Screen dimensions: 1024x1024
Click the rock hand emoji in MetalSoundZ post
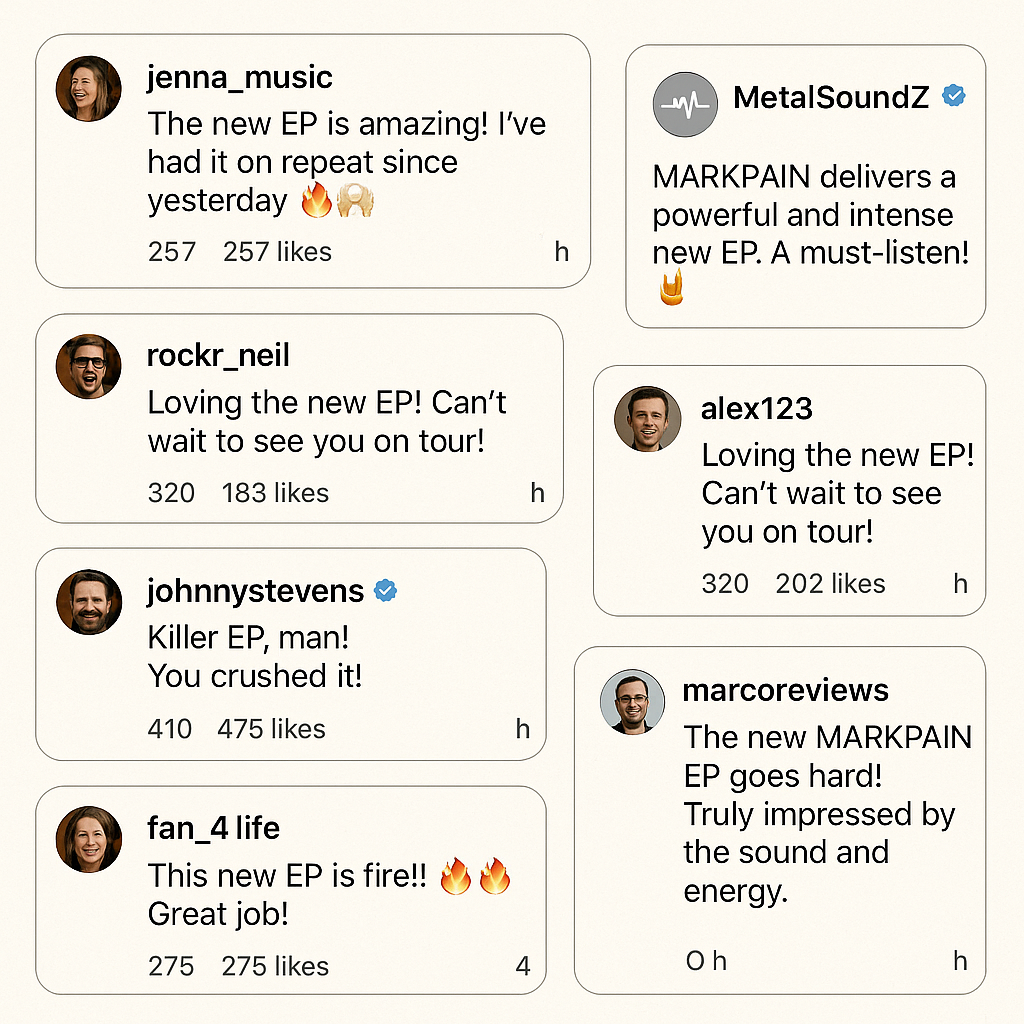tap(672, 287)
